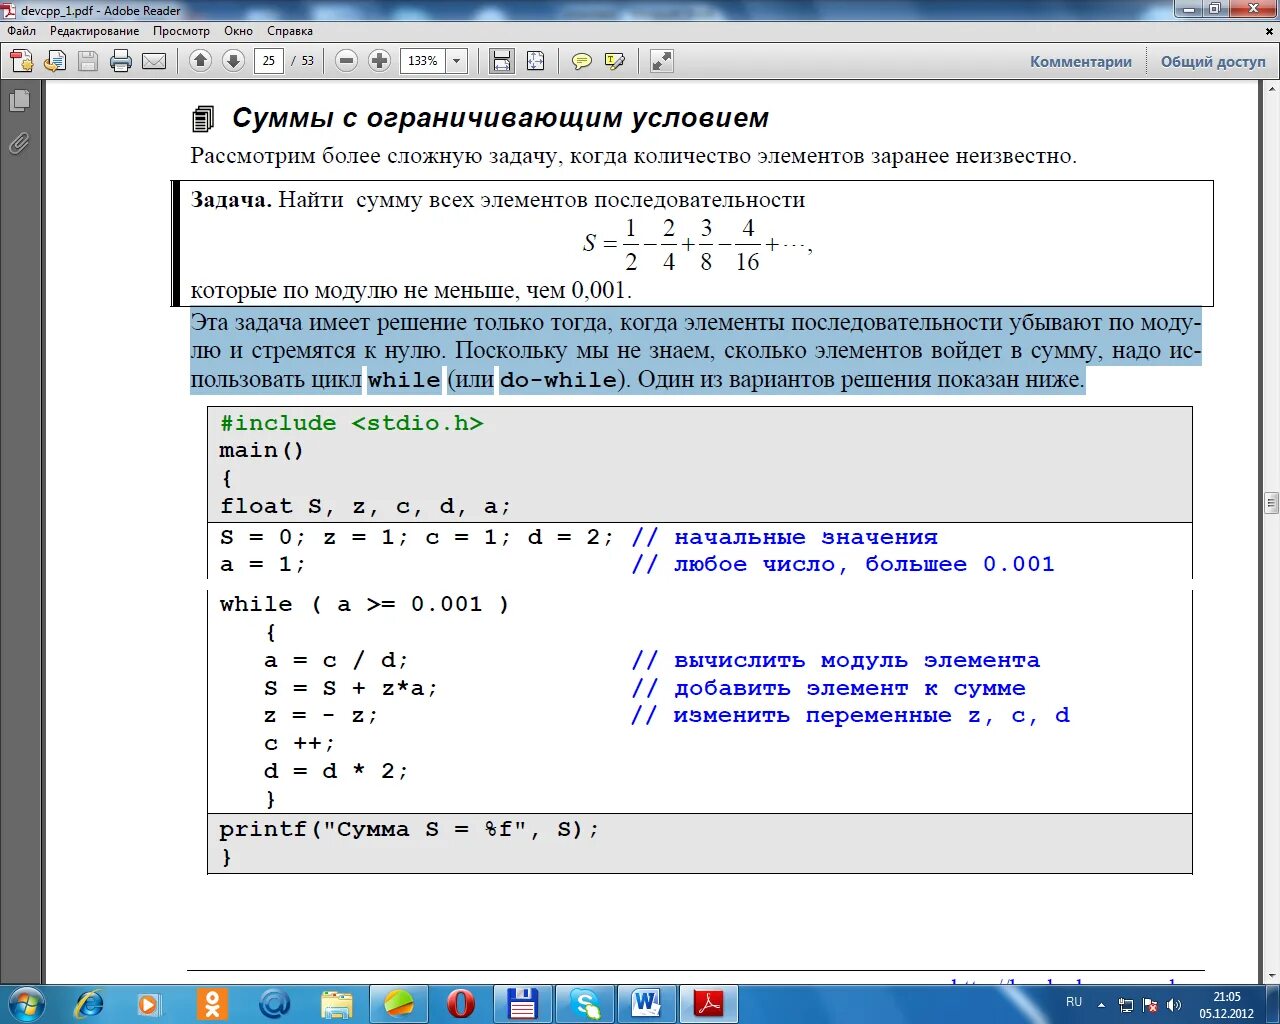Show hidden tray icons arrow
This screenshot has width=1280, height=1024.
tap(1101, 1004)
